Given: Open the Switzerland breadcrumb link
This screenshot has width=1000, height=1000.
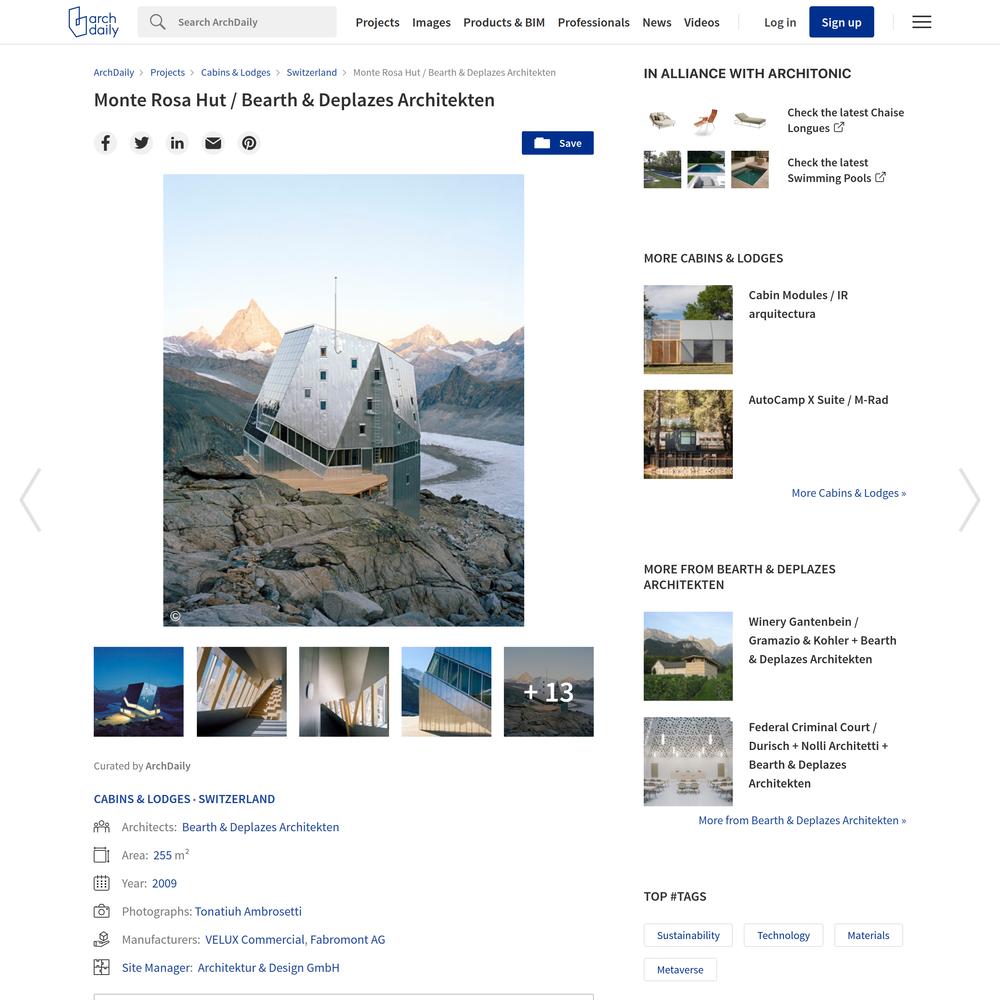Looking at the screenshot, I should (311, 73).
